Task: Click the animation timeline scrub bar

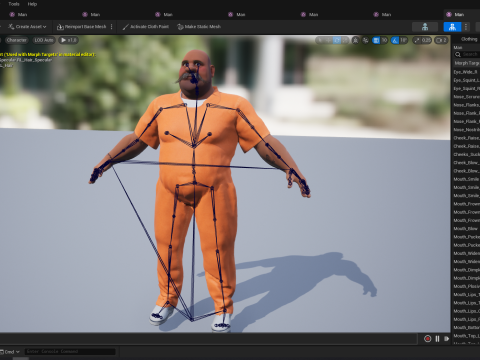Action: pos(208,339)
